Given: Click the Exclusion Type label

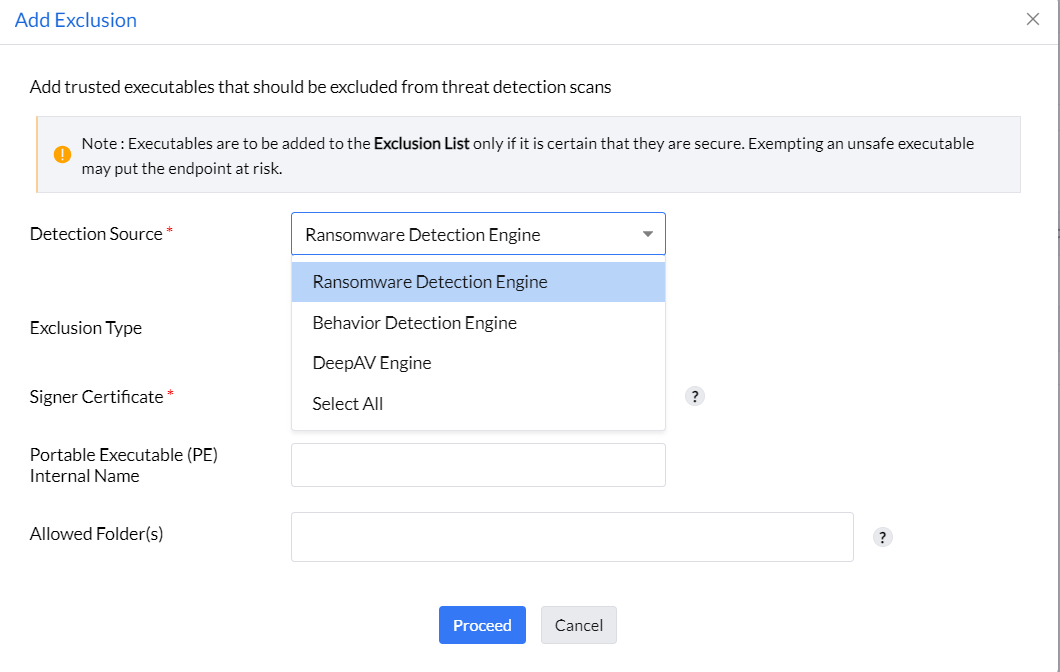Looking at the screenshot, I should pos(86,328).
